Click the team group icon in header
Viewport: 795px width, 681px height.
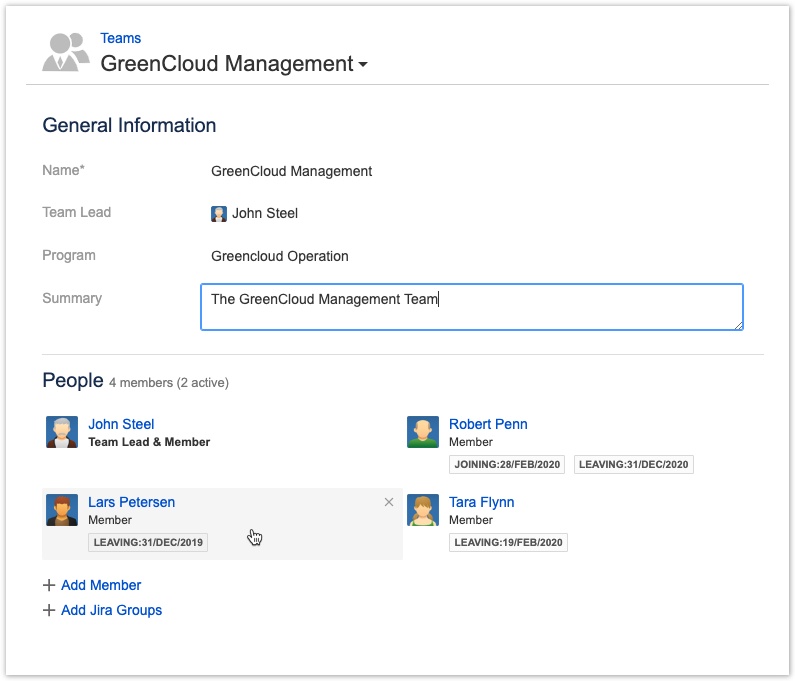[66, 52]
